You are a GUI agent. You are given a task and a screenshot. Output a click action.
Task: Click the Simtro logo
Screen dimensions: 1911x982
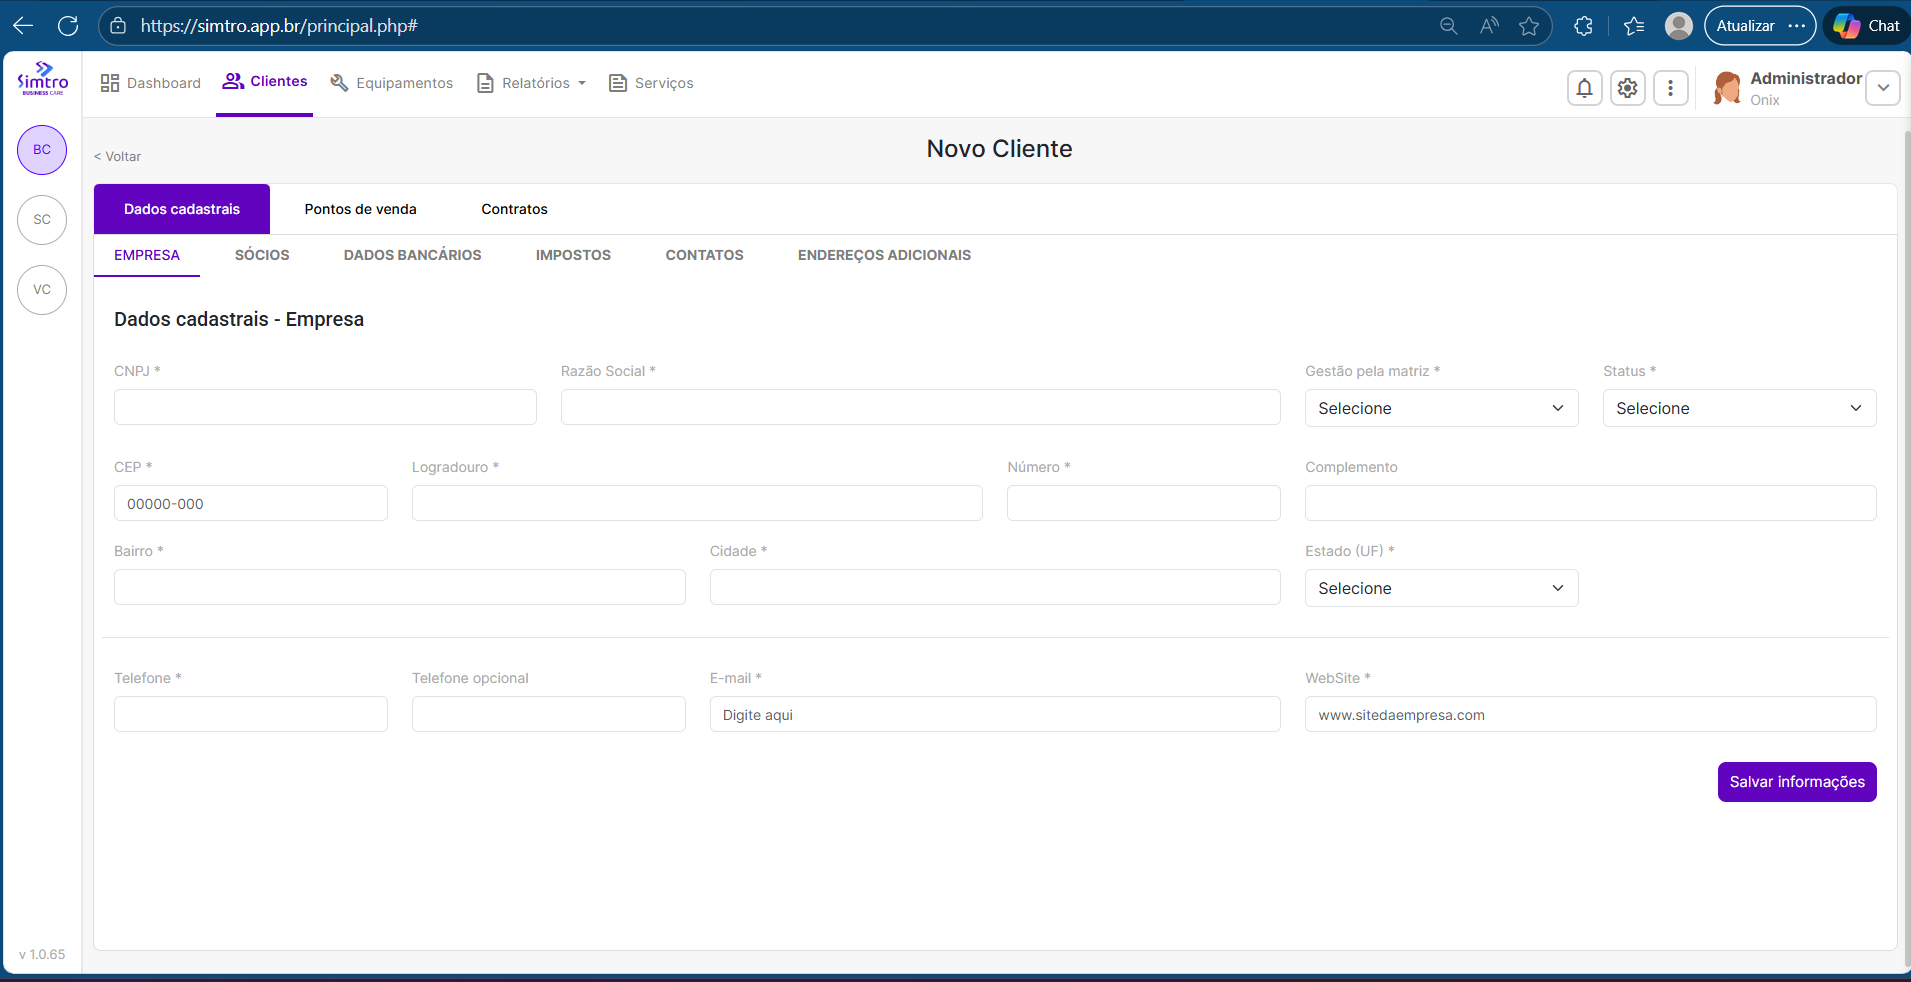pyautogui.click(x=42, y=80)
